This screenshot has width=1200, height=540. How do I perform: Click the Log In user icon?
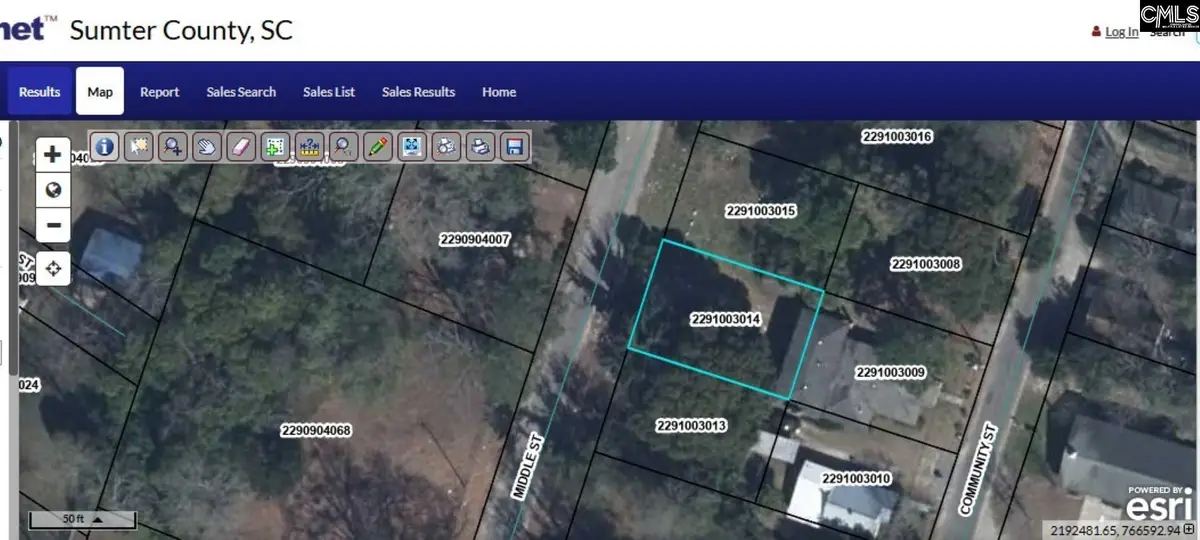click(x=1097, y=32)
